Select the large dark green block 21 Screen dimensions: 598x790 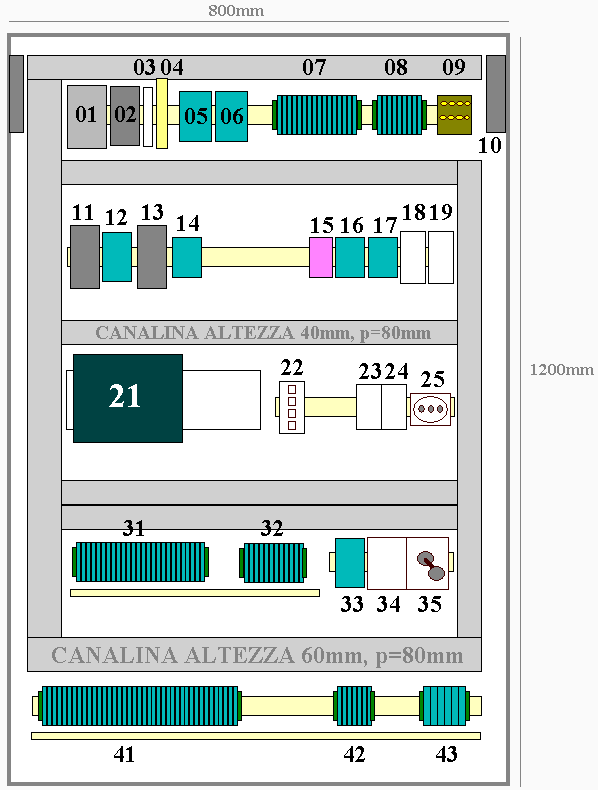[x=128, y=399]
